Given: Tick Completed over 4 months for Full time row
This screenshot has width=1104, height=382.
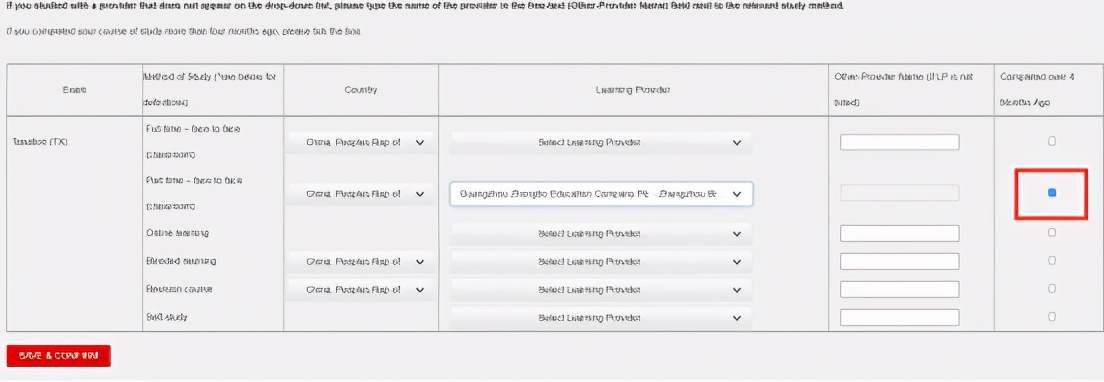Looking at the screenshot, I should (x=1052, y=141).
